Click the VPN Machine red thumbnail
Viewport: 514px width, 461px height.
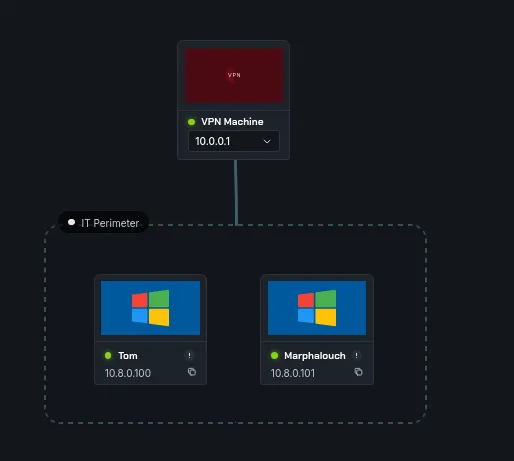(x=234, y=75)
